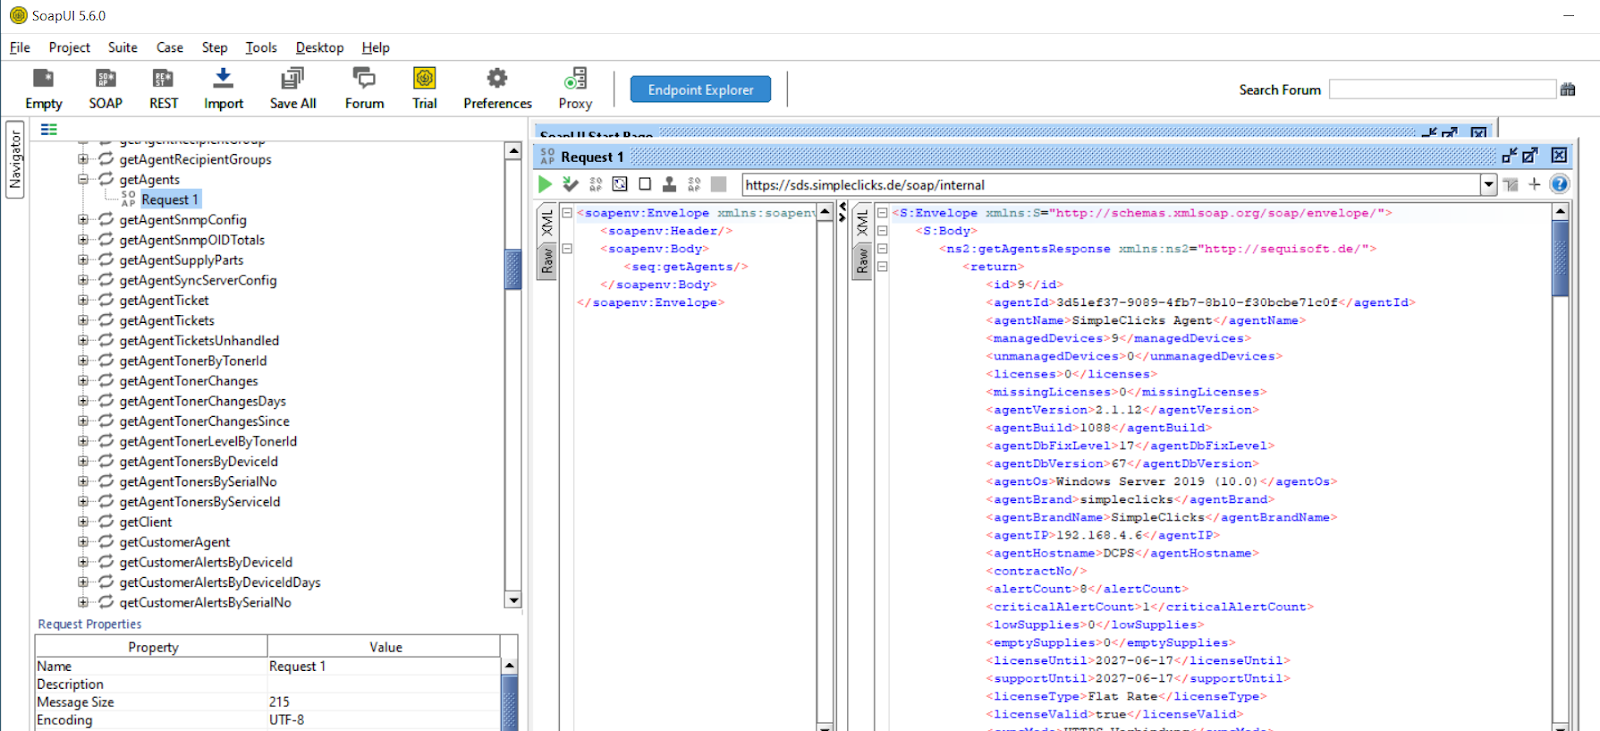Collapse the soapenv:Body node in request XML

pos(567,249)
